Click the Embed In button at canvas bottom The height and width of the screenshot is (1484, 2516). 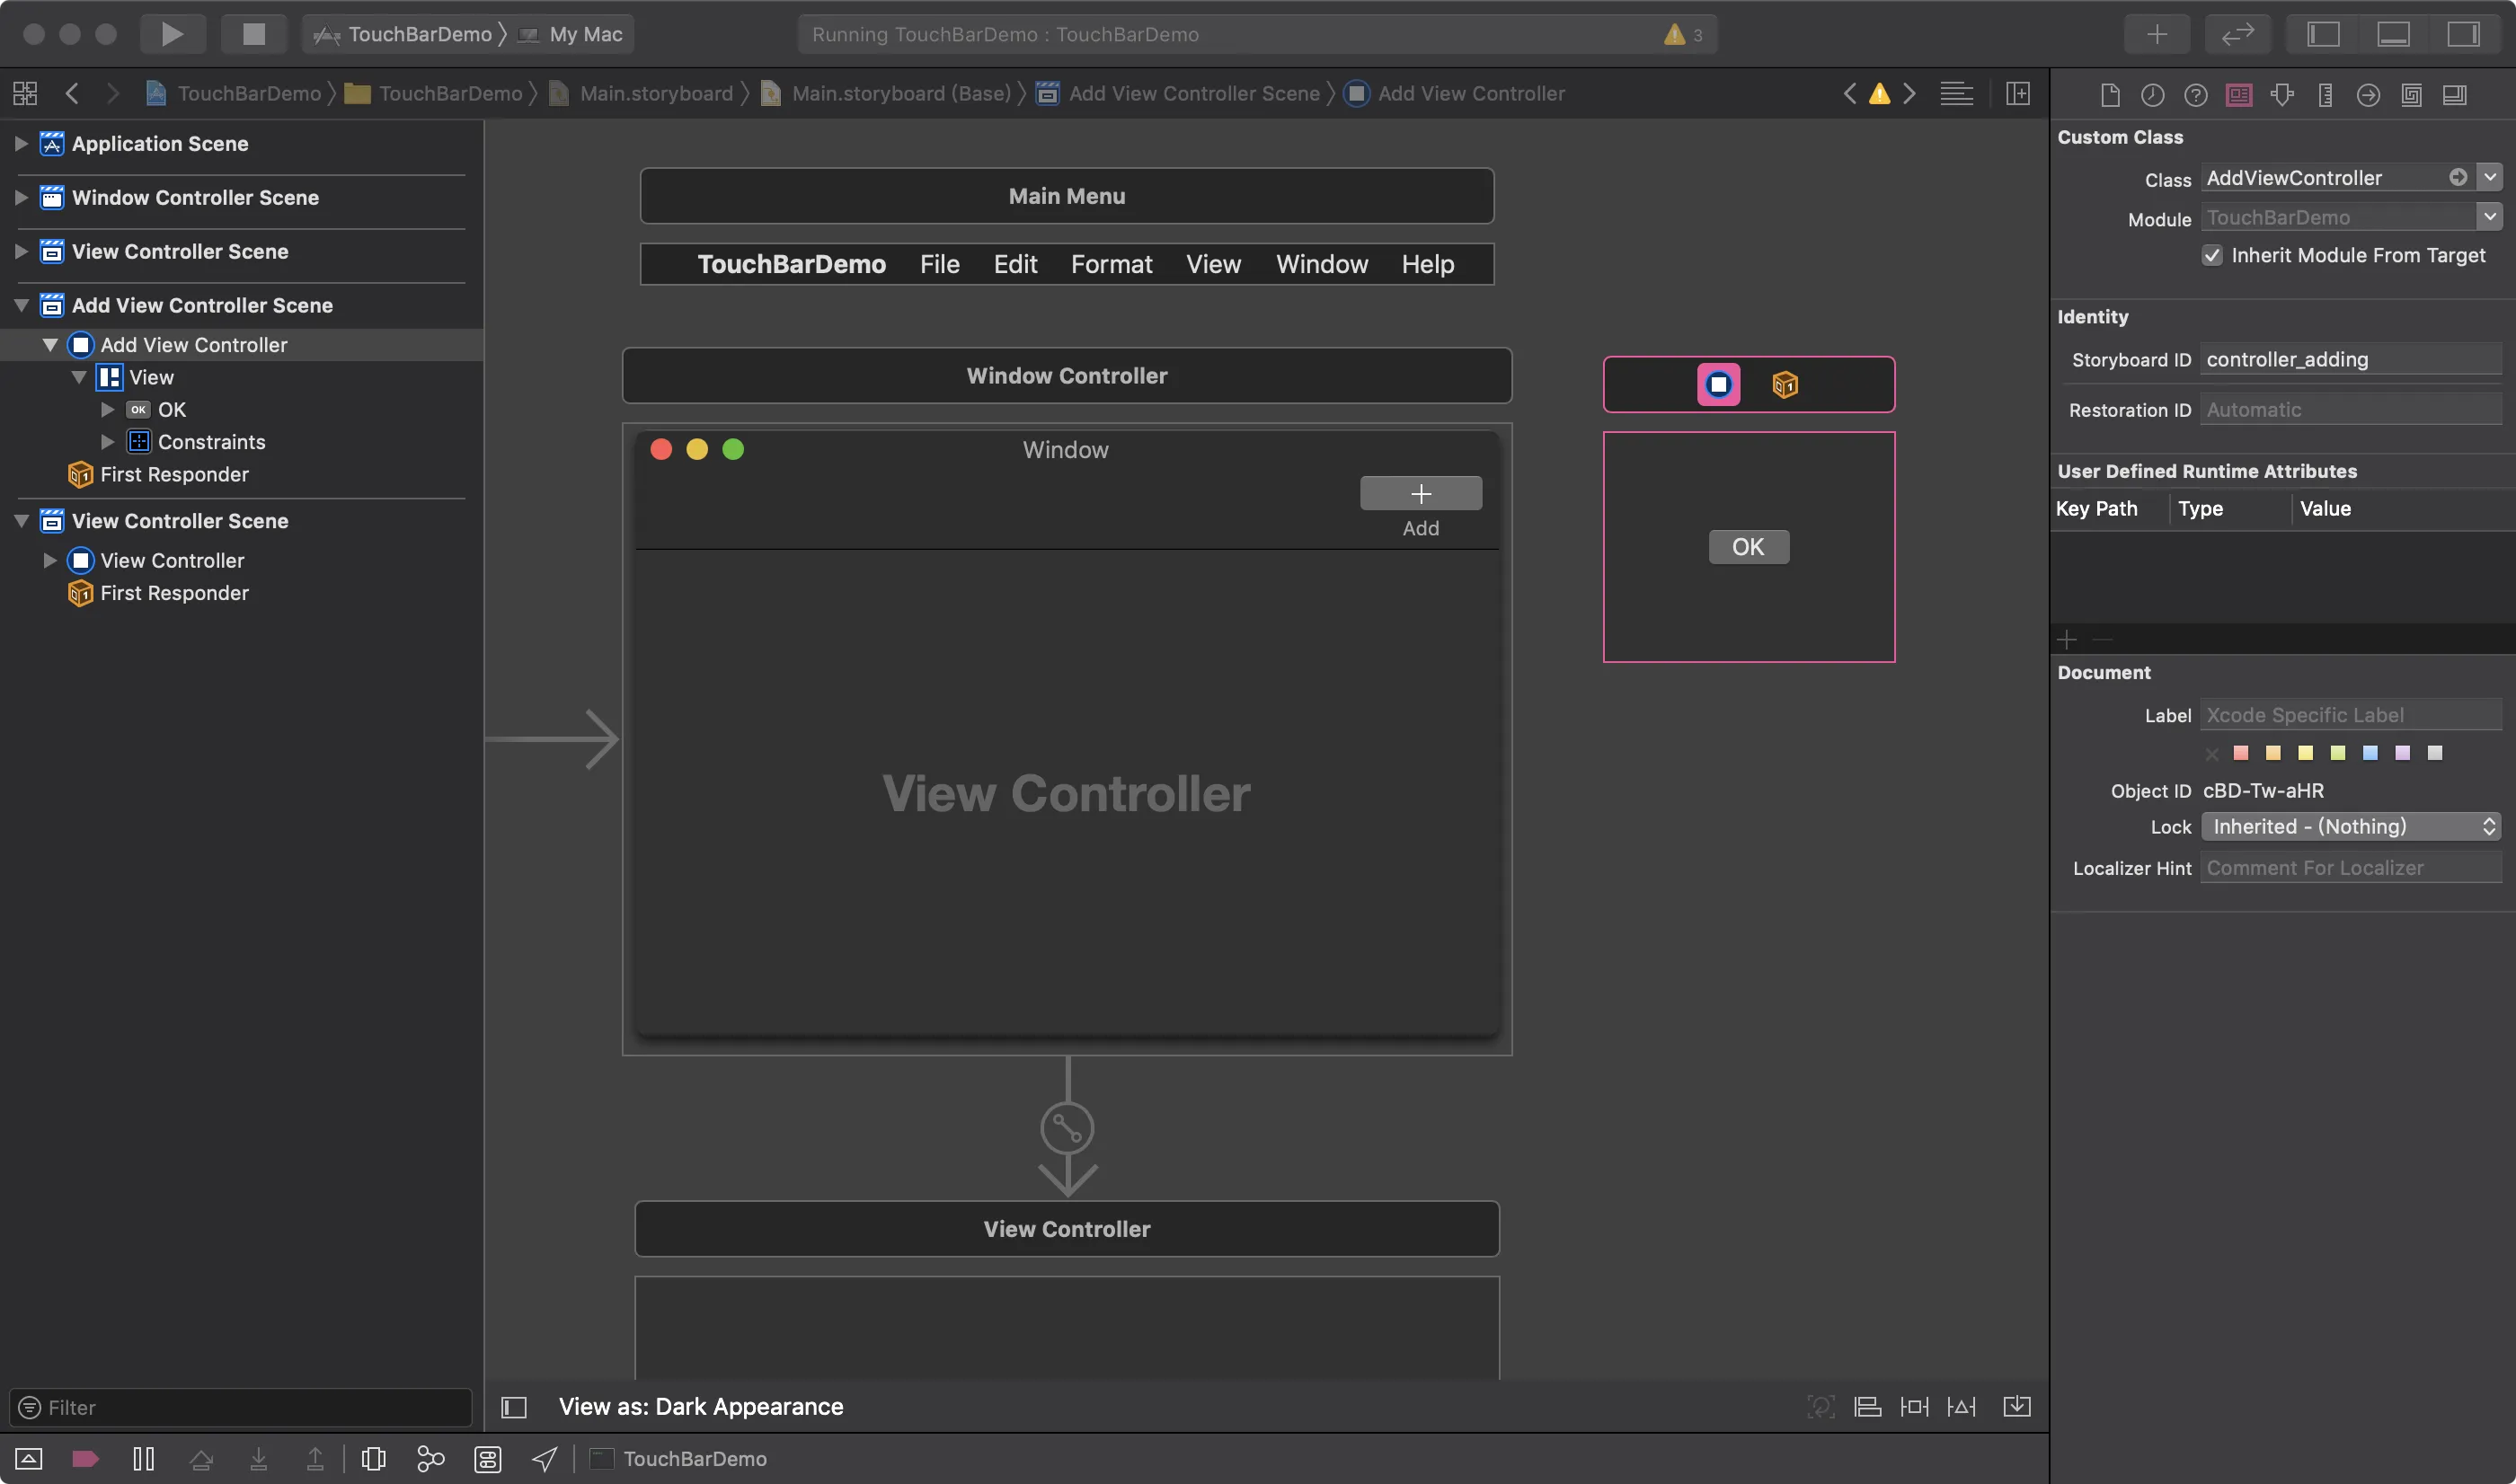[x=2016, y=1407]
